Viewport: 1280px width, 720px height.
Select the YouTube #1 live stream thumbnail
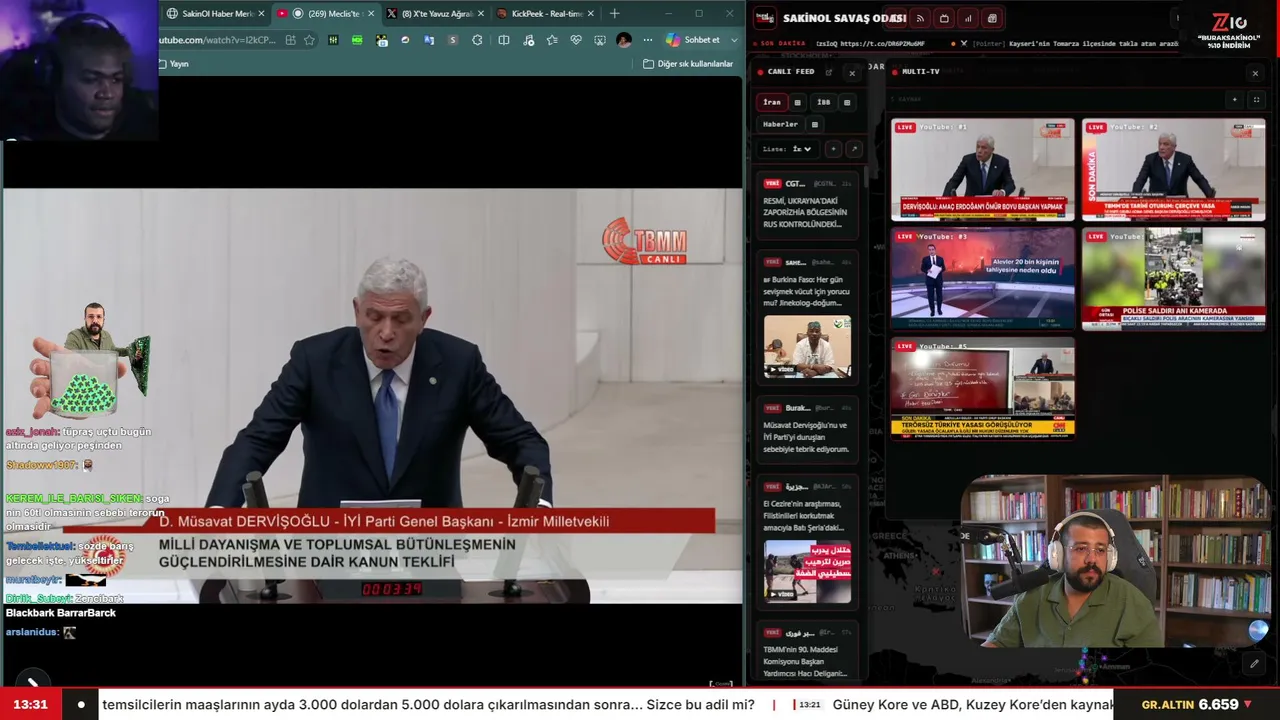coord(983,170)
